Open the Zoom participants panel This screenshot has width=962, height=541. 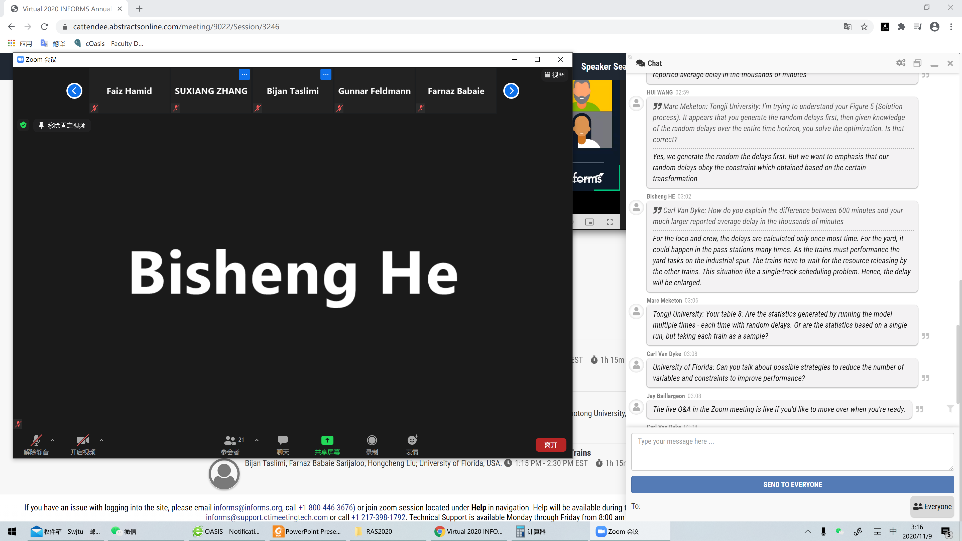(x=232, y=441)
